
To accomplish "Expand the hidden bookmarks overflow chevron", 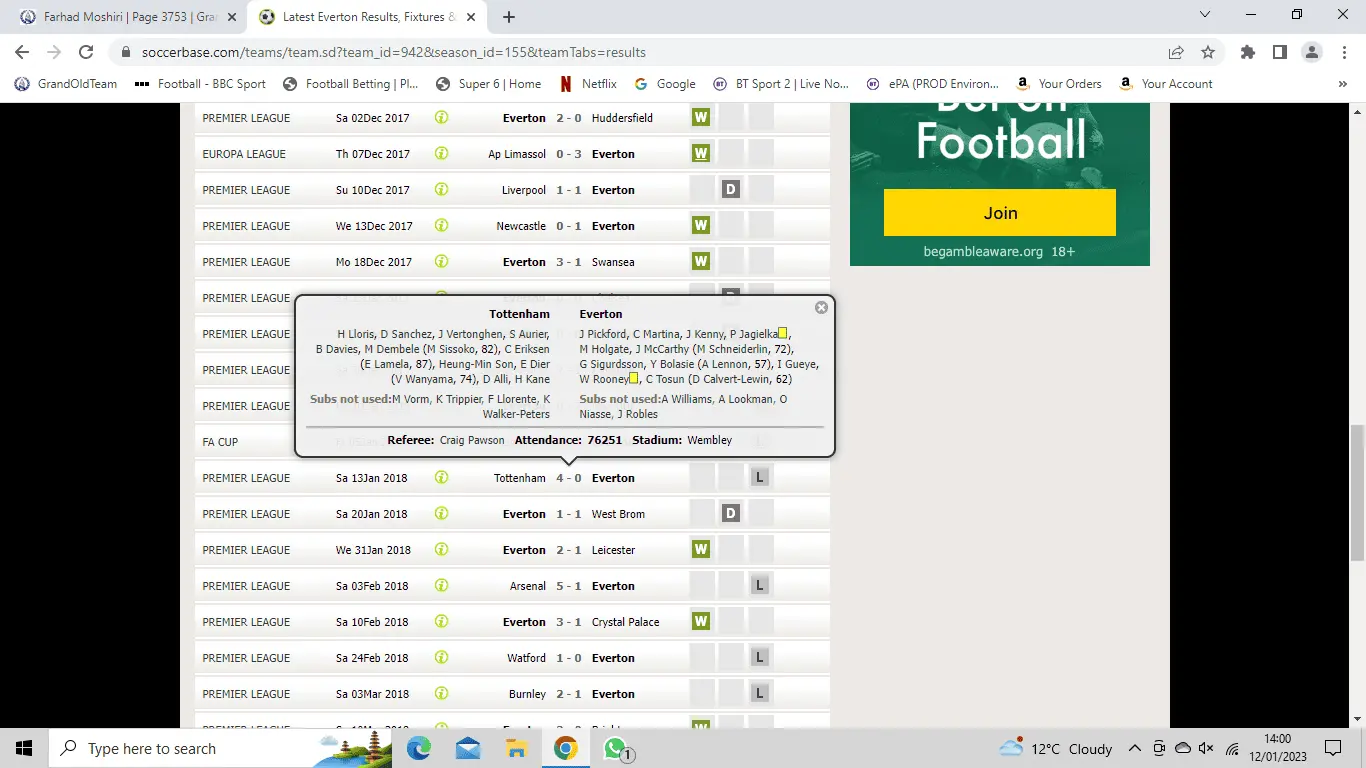I will [1342, 84].
